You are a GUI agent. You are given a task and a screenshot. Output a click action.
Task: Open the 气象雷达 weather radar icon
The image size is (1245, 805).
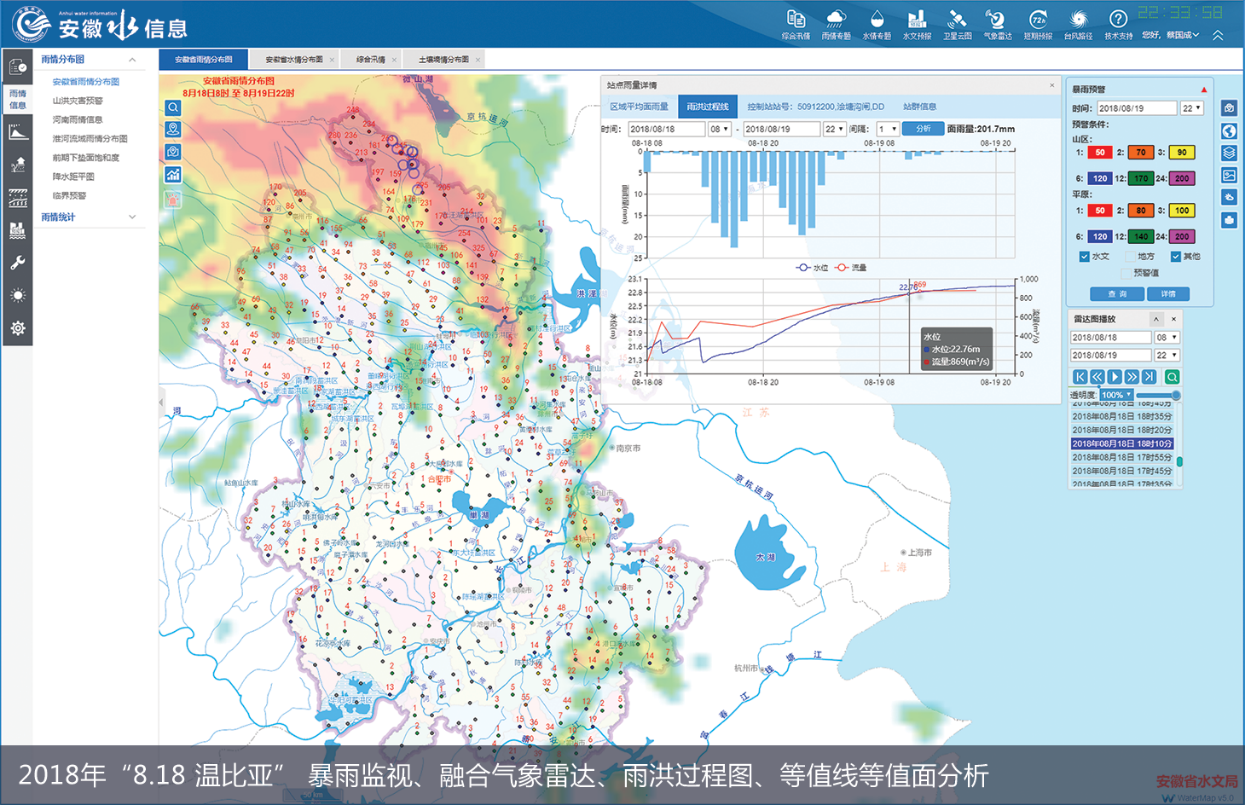coord(996,19)
